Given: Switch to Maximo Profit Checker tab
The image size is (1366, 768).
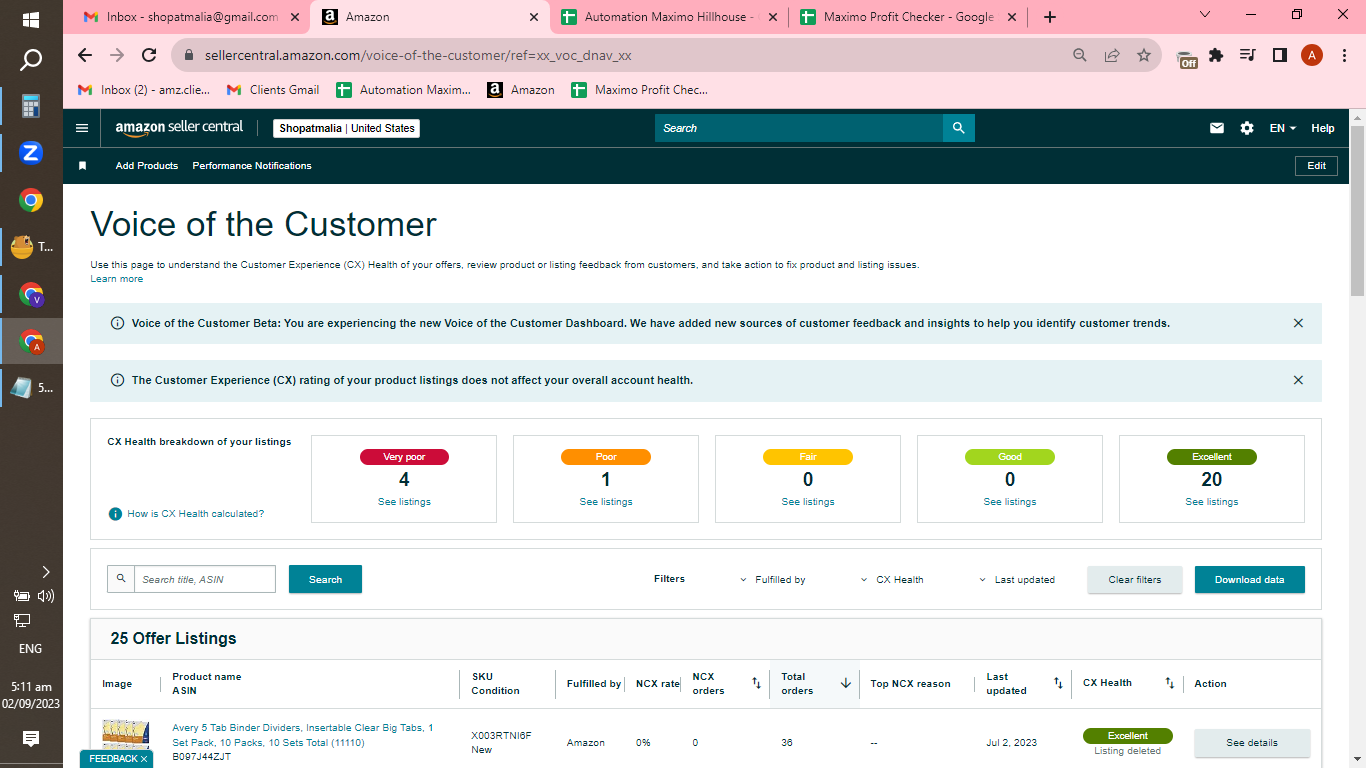Looking at the screenshot, I should pyautogui.click(x=907, y=17).
